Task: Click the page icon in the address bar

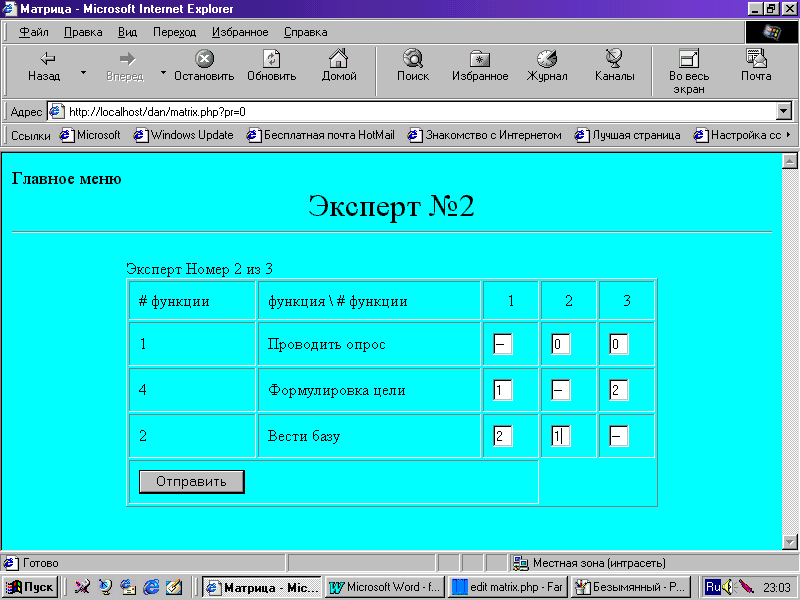Action: (56, 111)
